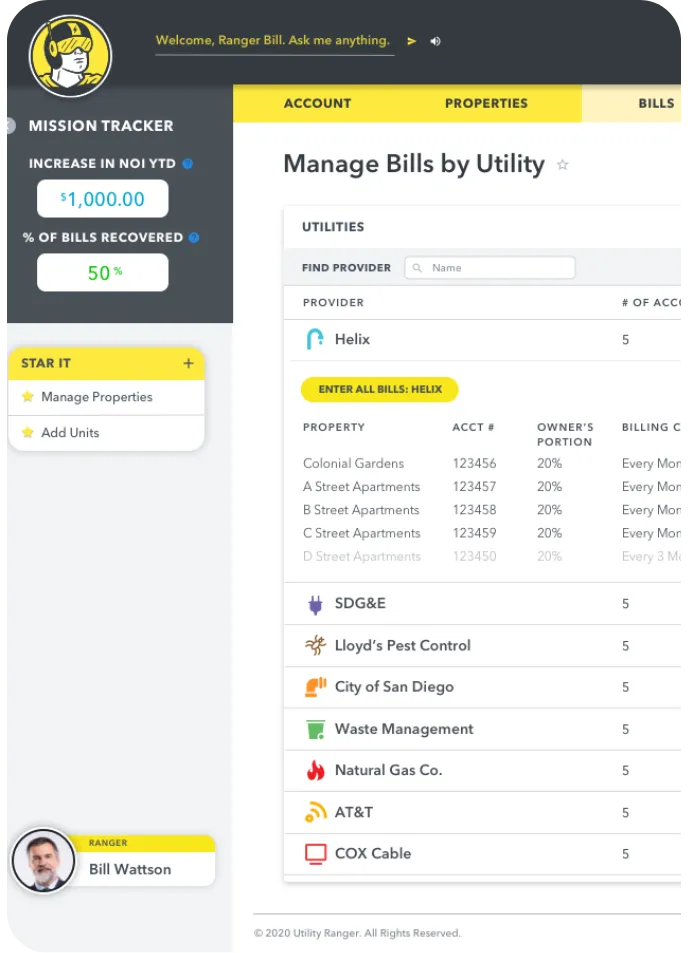Click the Ask me anything prompt field
688x953 pixels.
tap(273, 41)
